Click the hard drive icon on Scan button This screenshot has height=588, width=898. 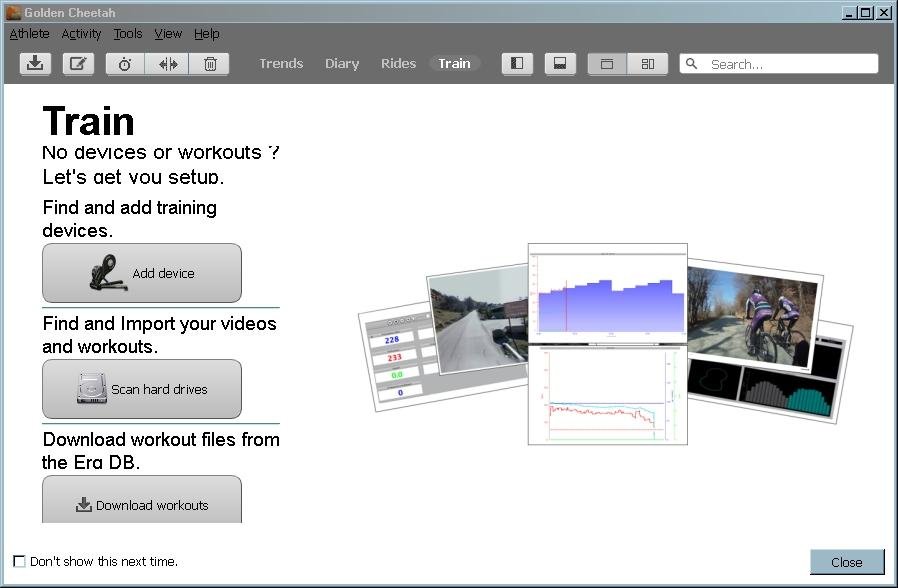[92, 388]
